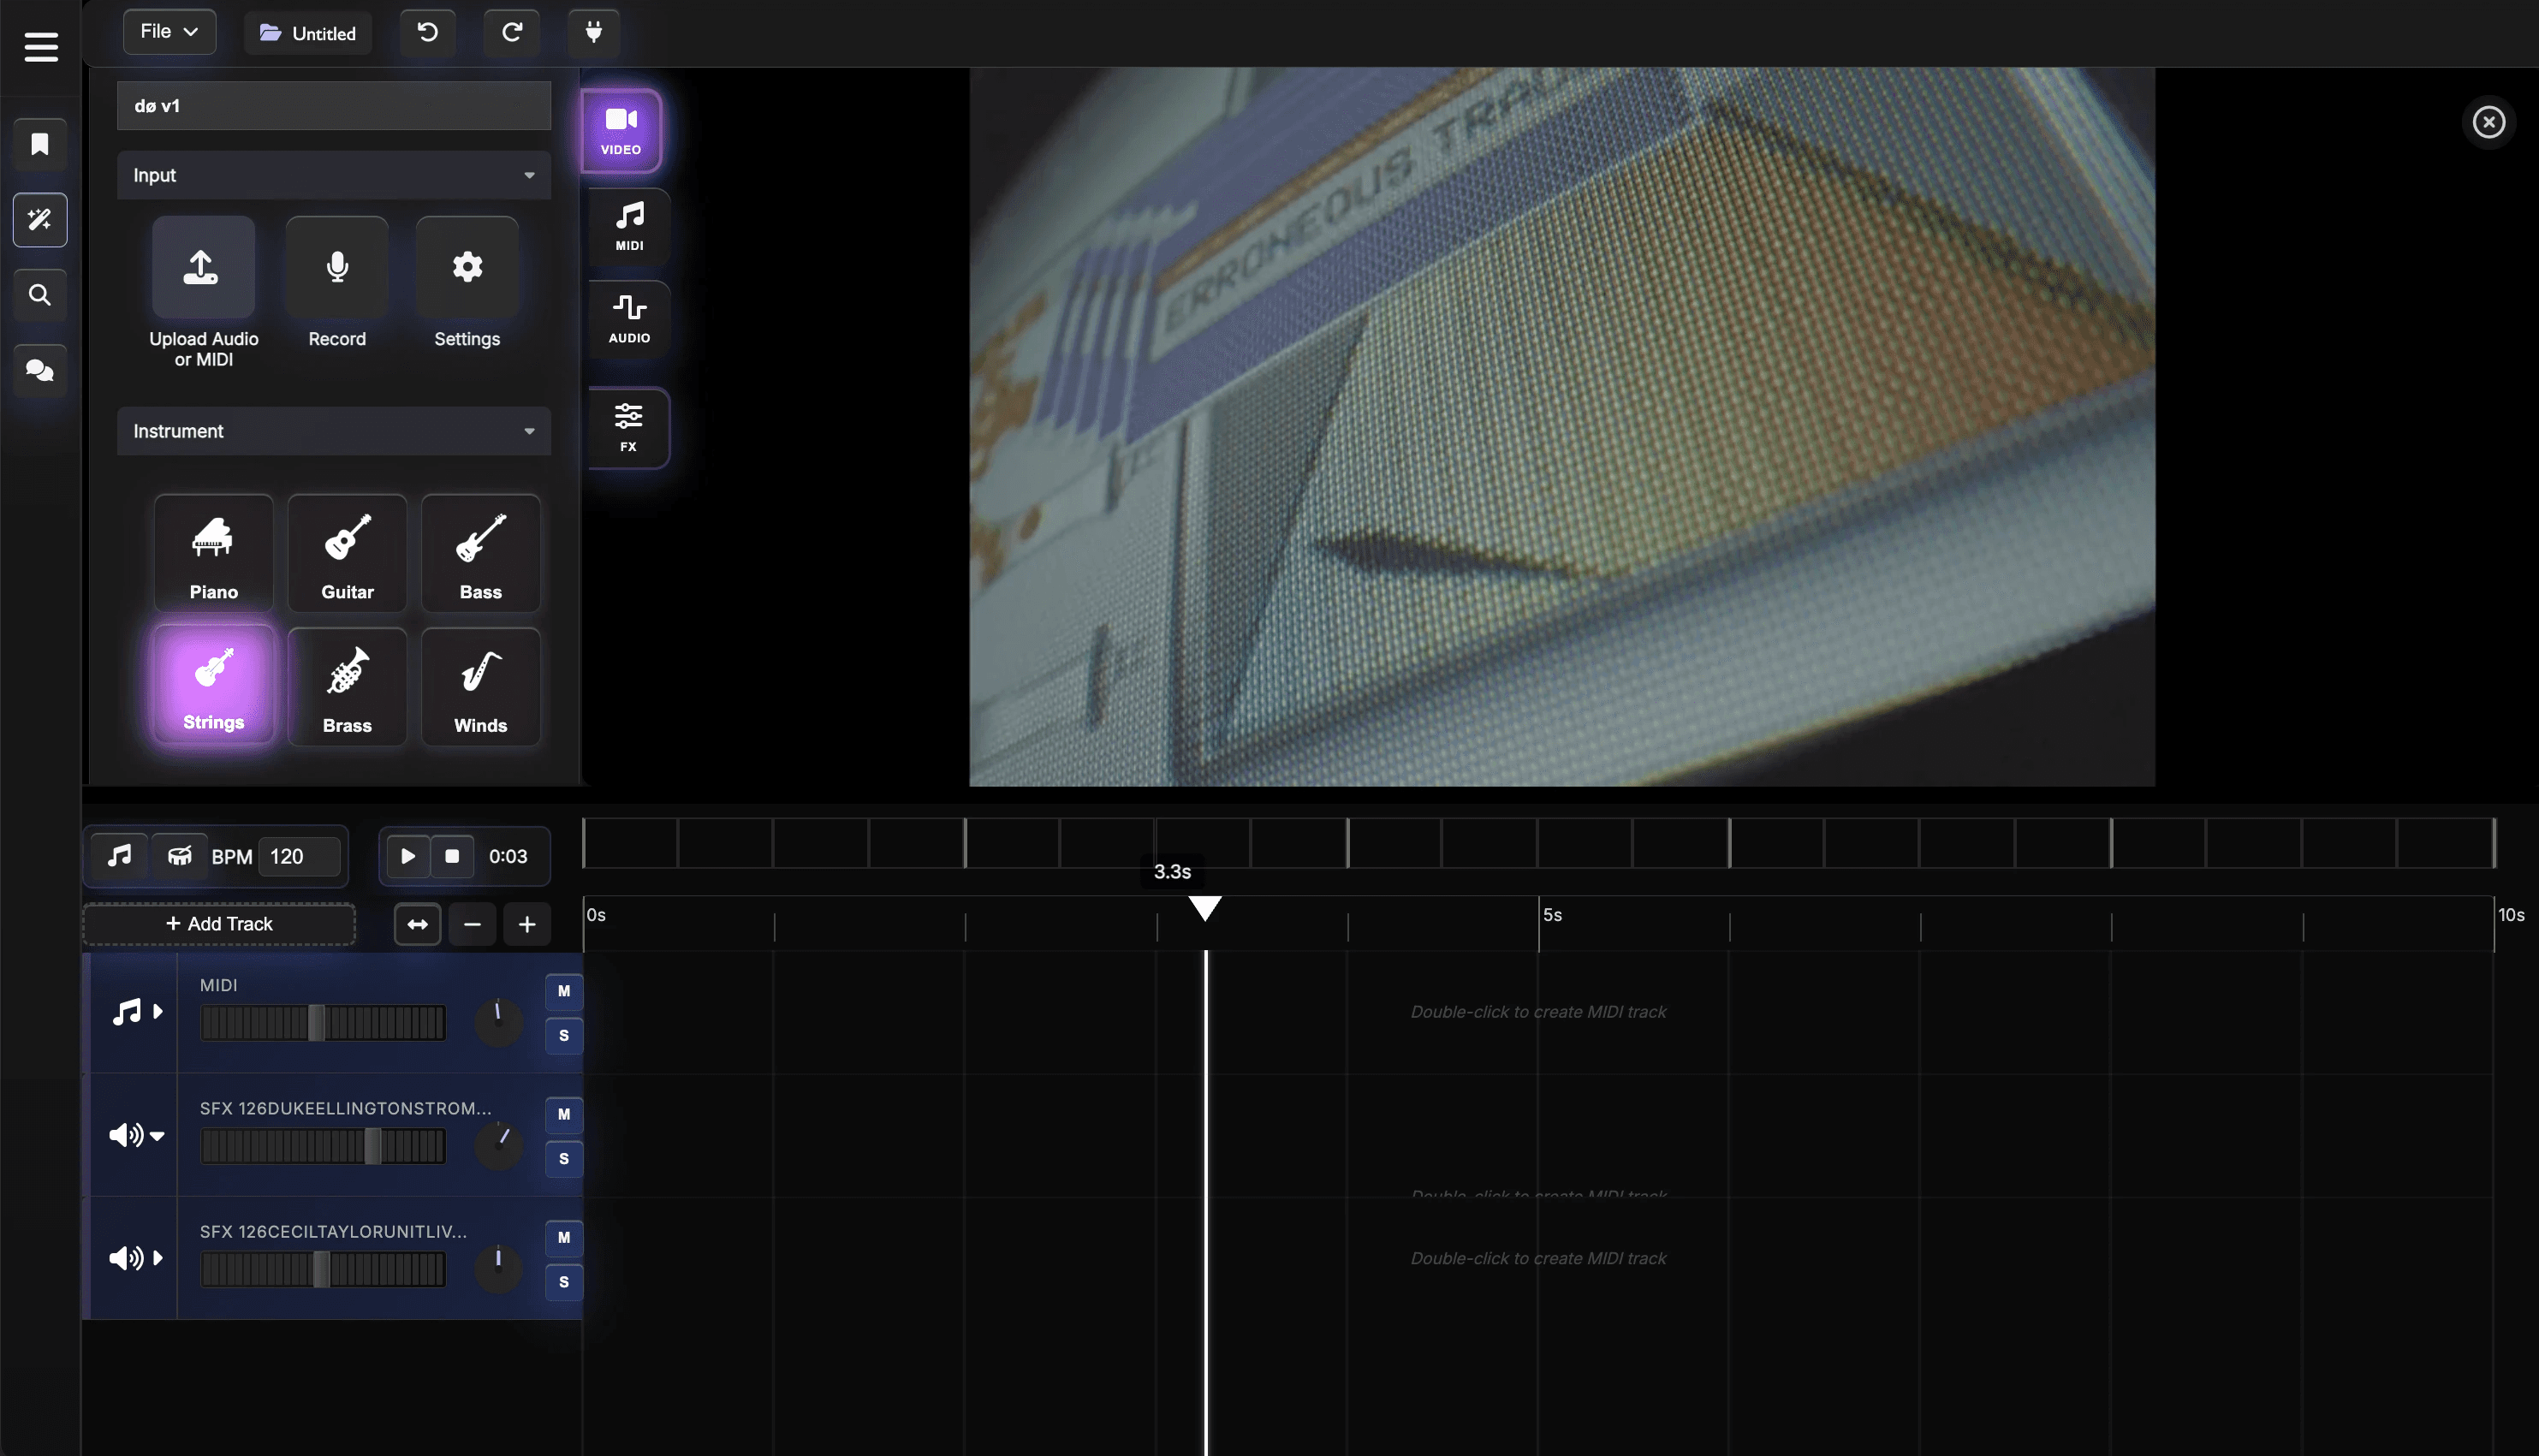Open the Untitled project button
The width and height of the screenshot is (2539, 1456).
(x=308, y=33)
